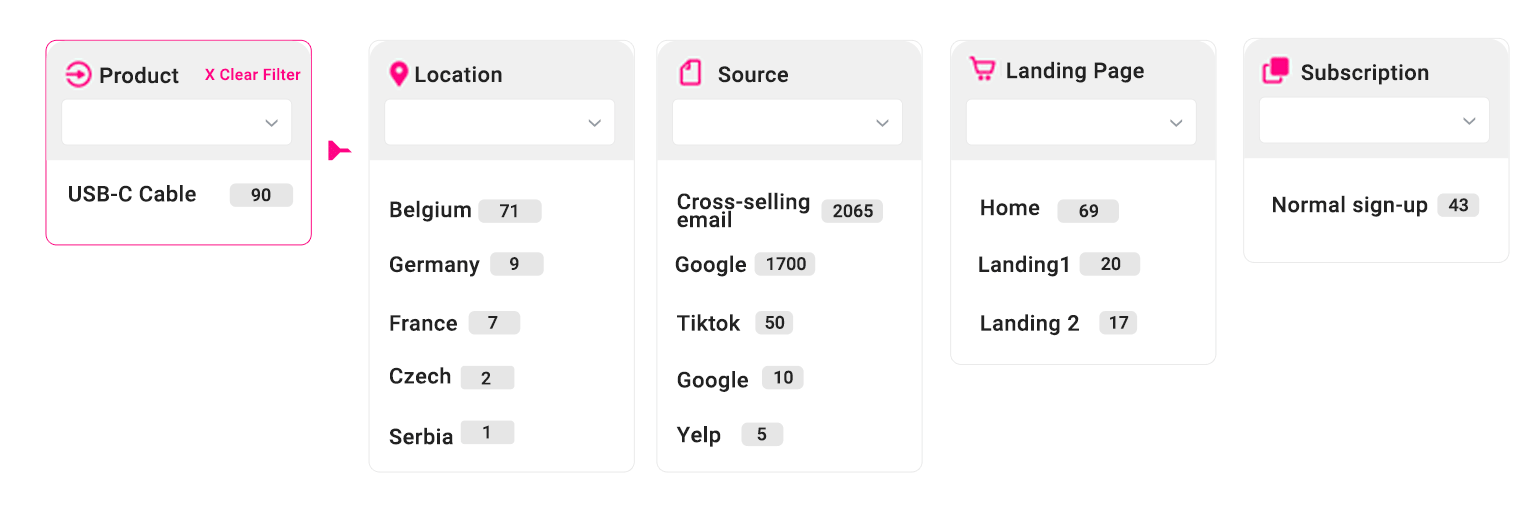Click the pink arrow between Product and Location
This screenshot has height=509, width=1540.
[339, 151]
